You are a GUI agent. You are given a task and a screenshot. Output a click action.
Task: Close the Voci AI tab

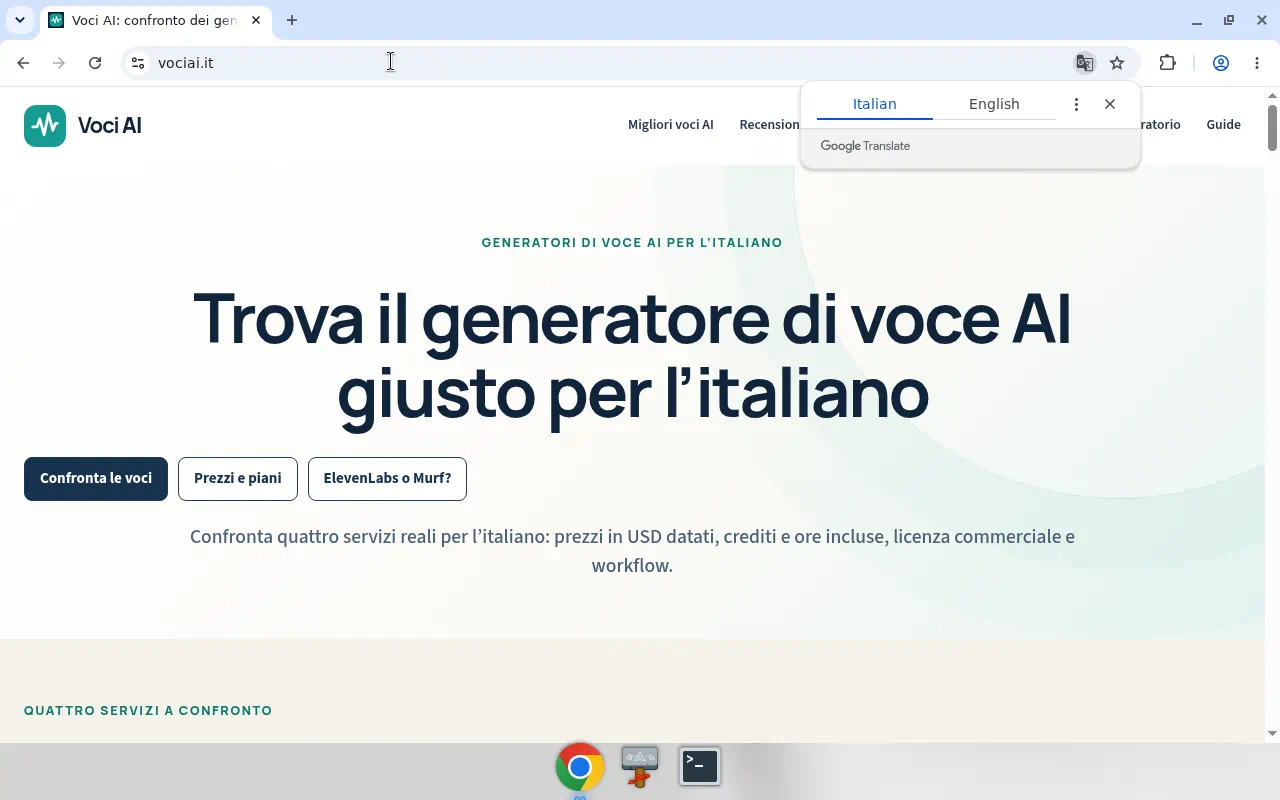pos(256,20)
